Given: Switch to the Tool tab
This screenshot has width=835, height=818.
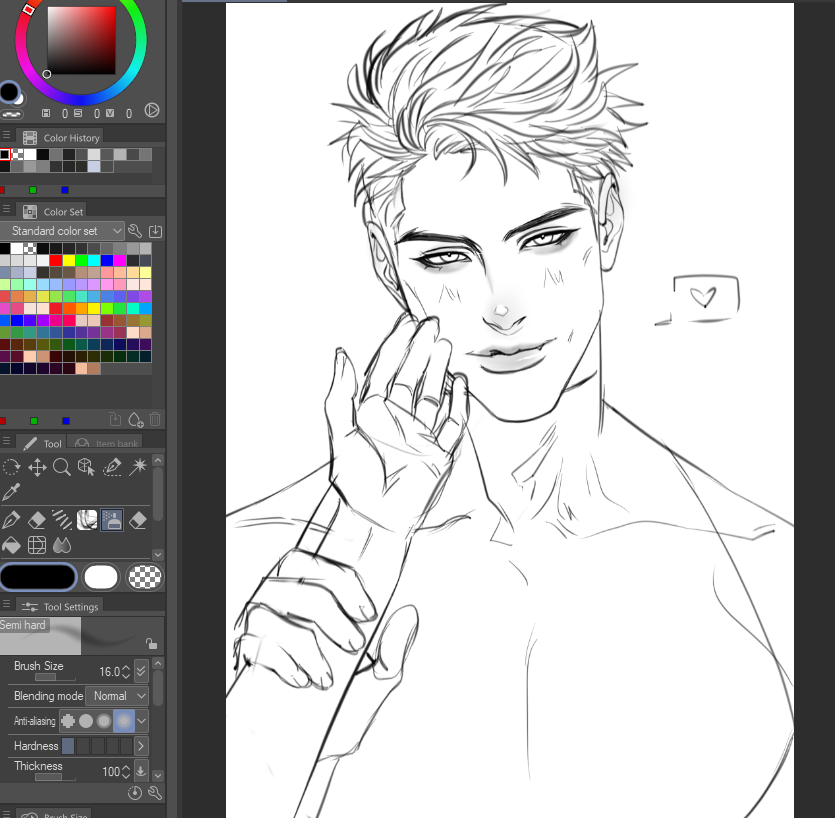Looking at the screenshot, I should click(42, 443).
